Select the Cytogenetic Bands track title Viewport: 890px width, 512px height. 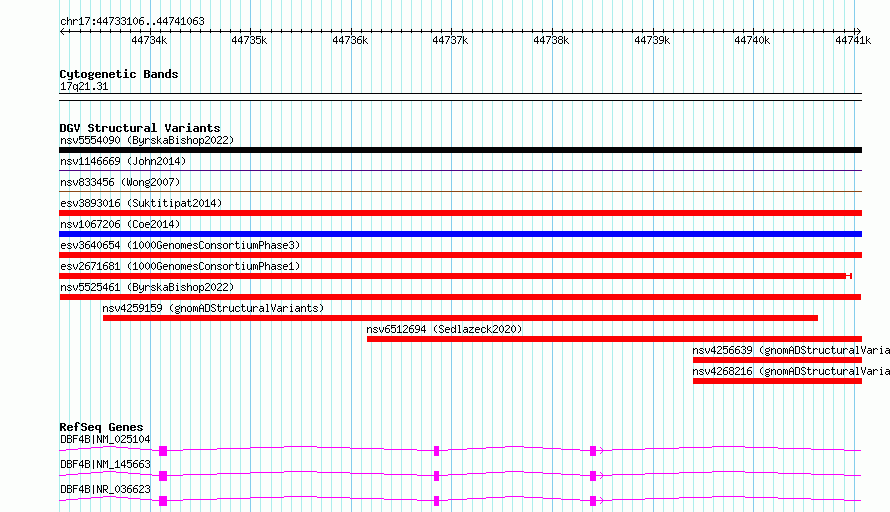point(119,74)
